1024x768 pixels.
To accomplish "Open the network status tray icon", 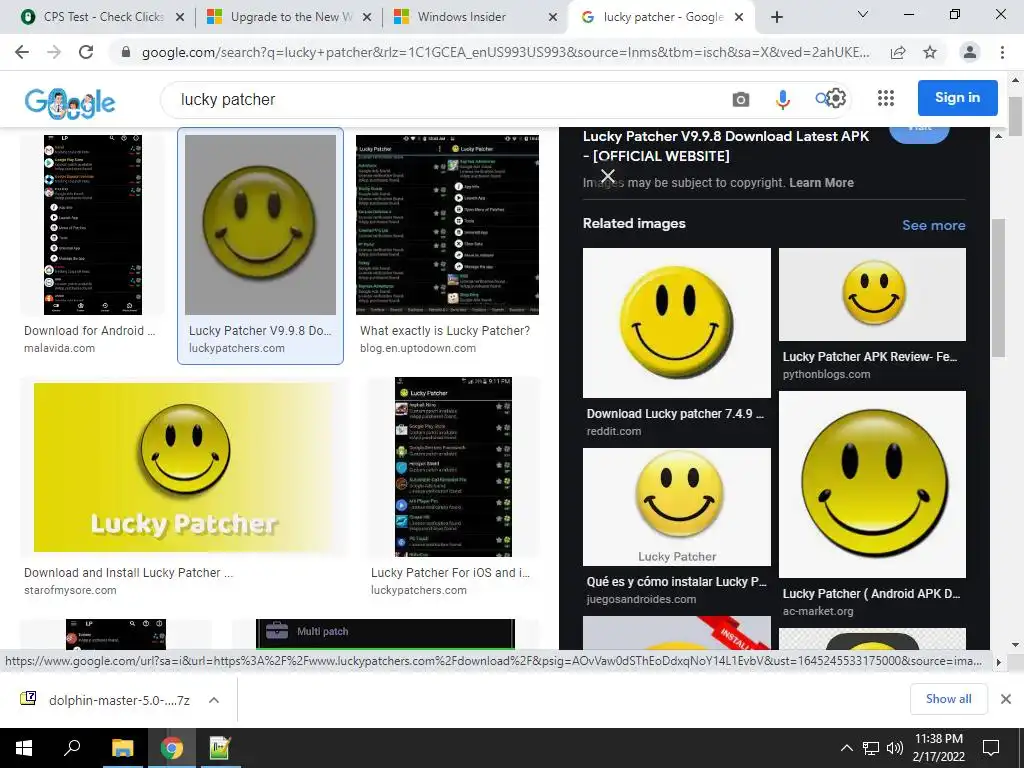I will pyautogui.click(x=871, y=748).
